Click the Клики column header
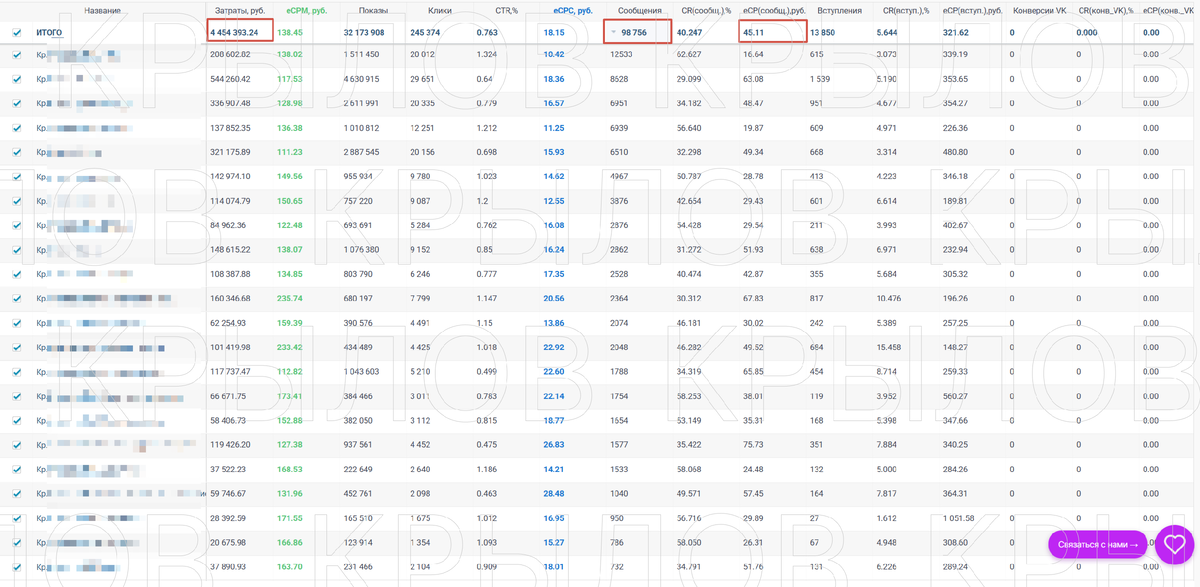Image resolution: width=1200 pixels, height=587 pixels. [439, 11]
